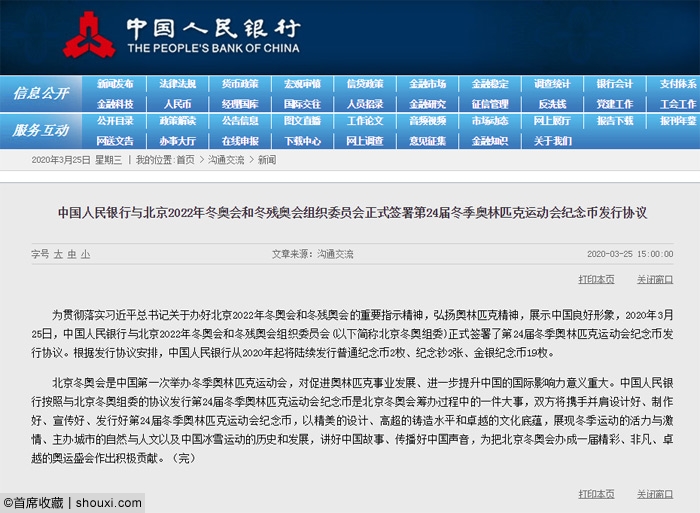Open 关于我们 about page
Viewport: 700px width, 513px height.
tap(552, 141)
